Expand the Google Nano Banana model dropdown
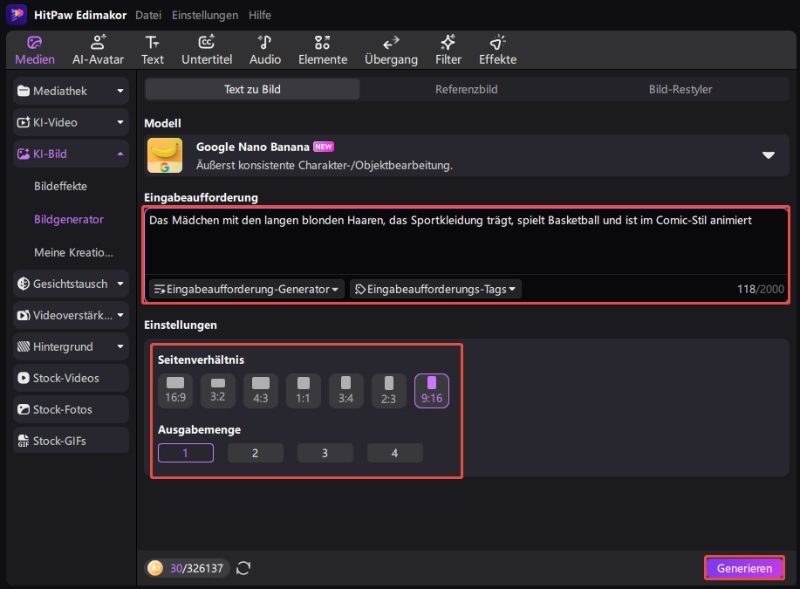The height and width of the screenshot is (589, 800). click(768, 155)
